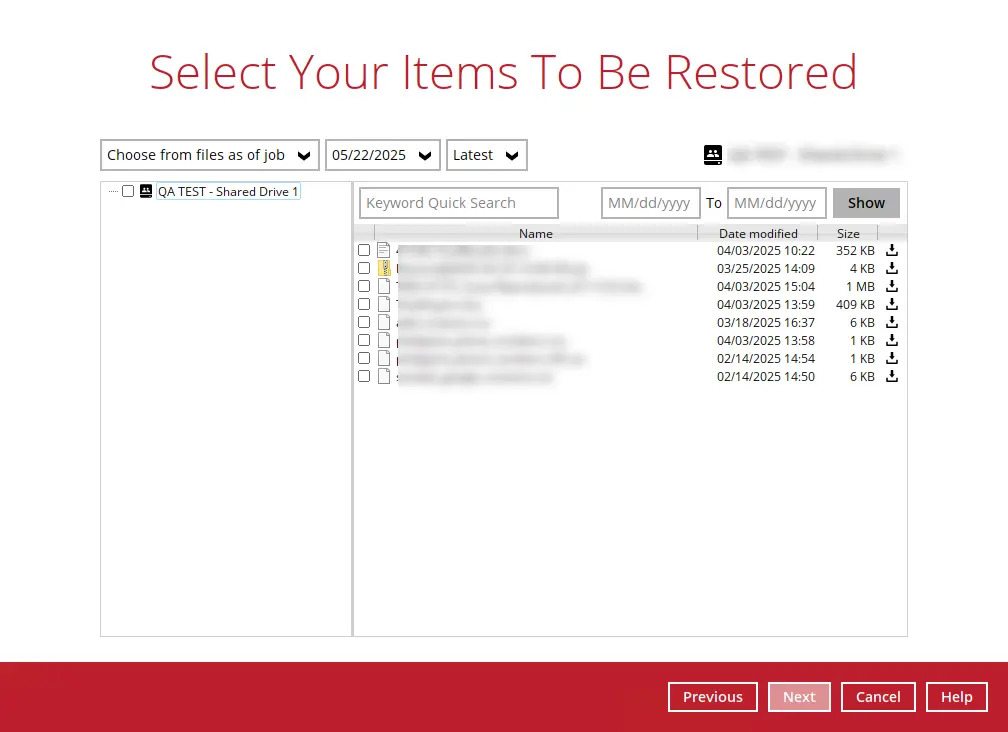Image resolution: width=1008 pixels, height=732 pixels.
Task: Open the Latest version dropdown
Action: (x=486, y=155)
